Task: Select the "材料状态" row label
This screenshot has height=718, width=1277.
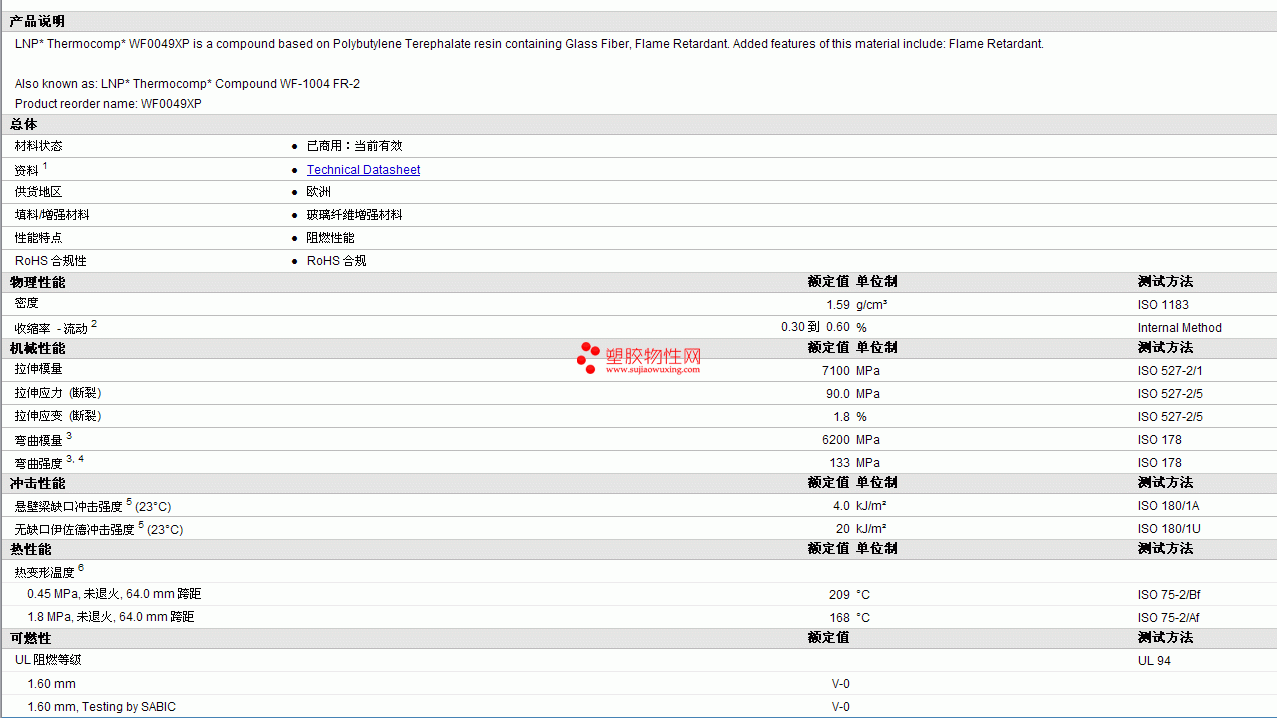Action: point(38,146)
